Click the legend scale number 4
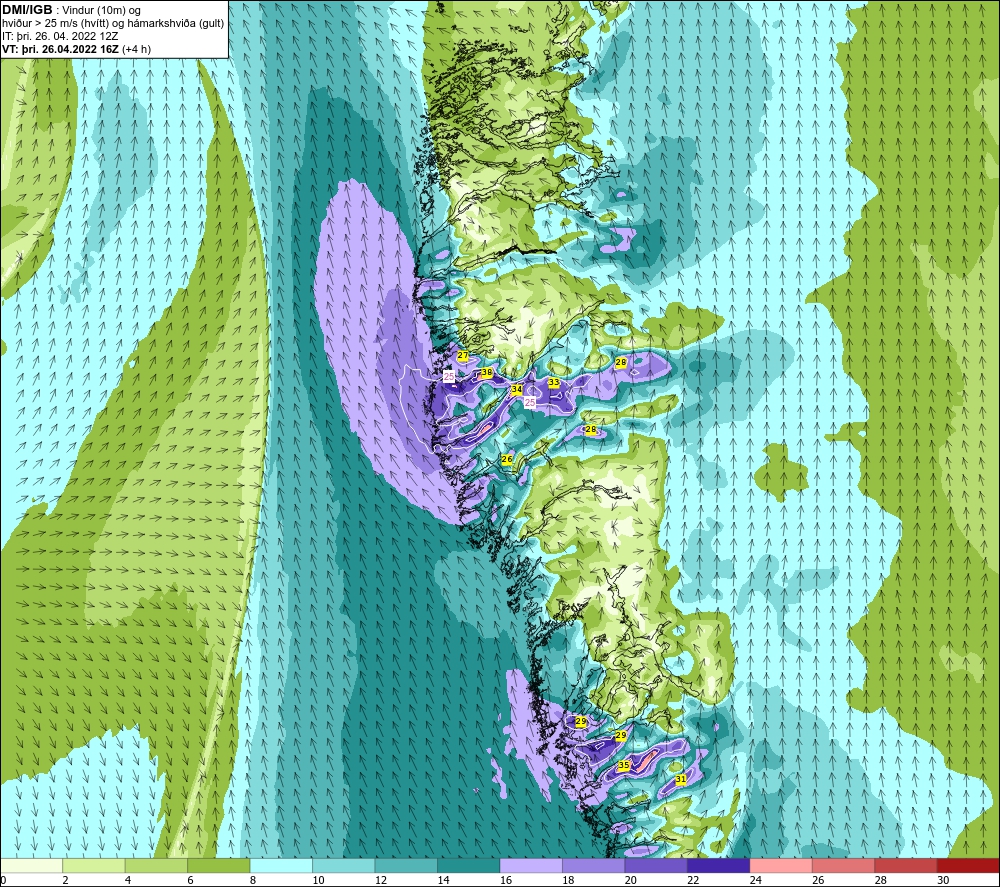The image size is (1000, 887). point(128,880)
